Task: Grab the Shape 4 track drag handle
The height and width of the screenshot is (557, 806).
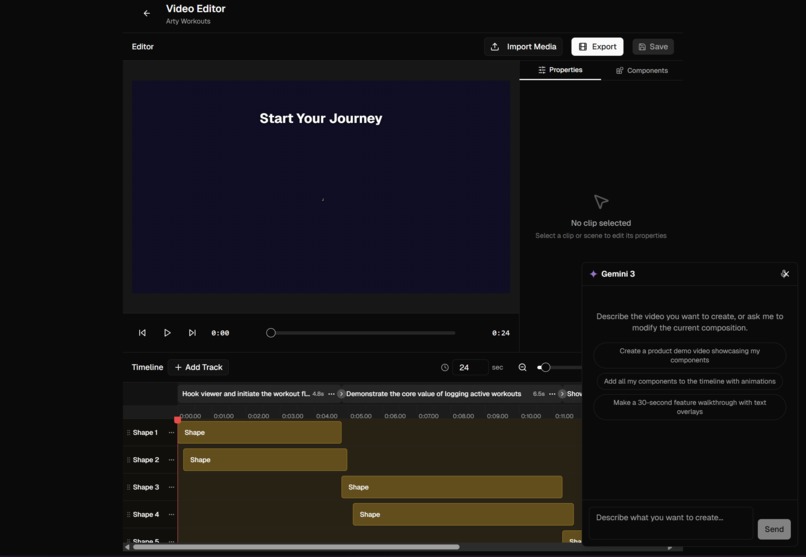Action: tap(128, 514)
